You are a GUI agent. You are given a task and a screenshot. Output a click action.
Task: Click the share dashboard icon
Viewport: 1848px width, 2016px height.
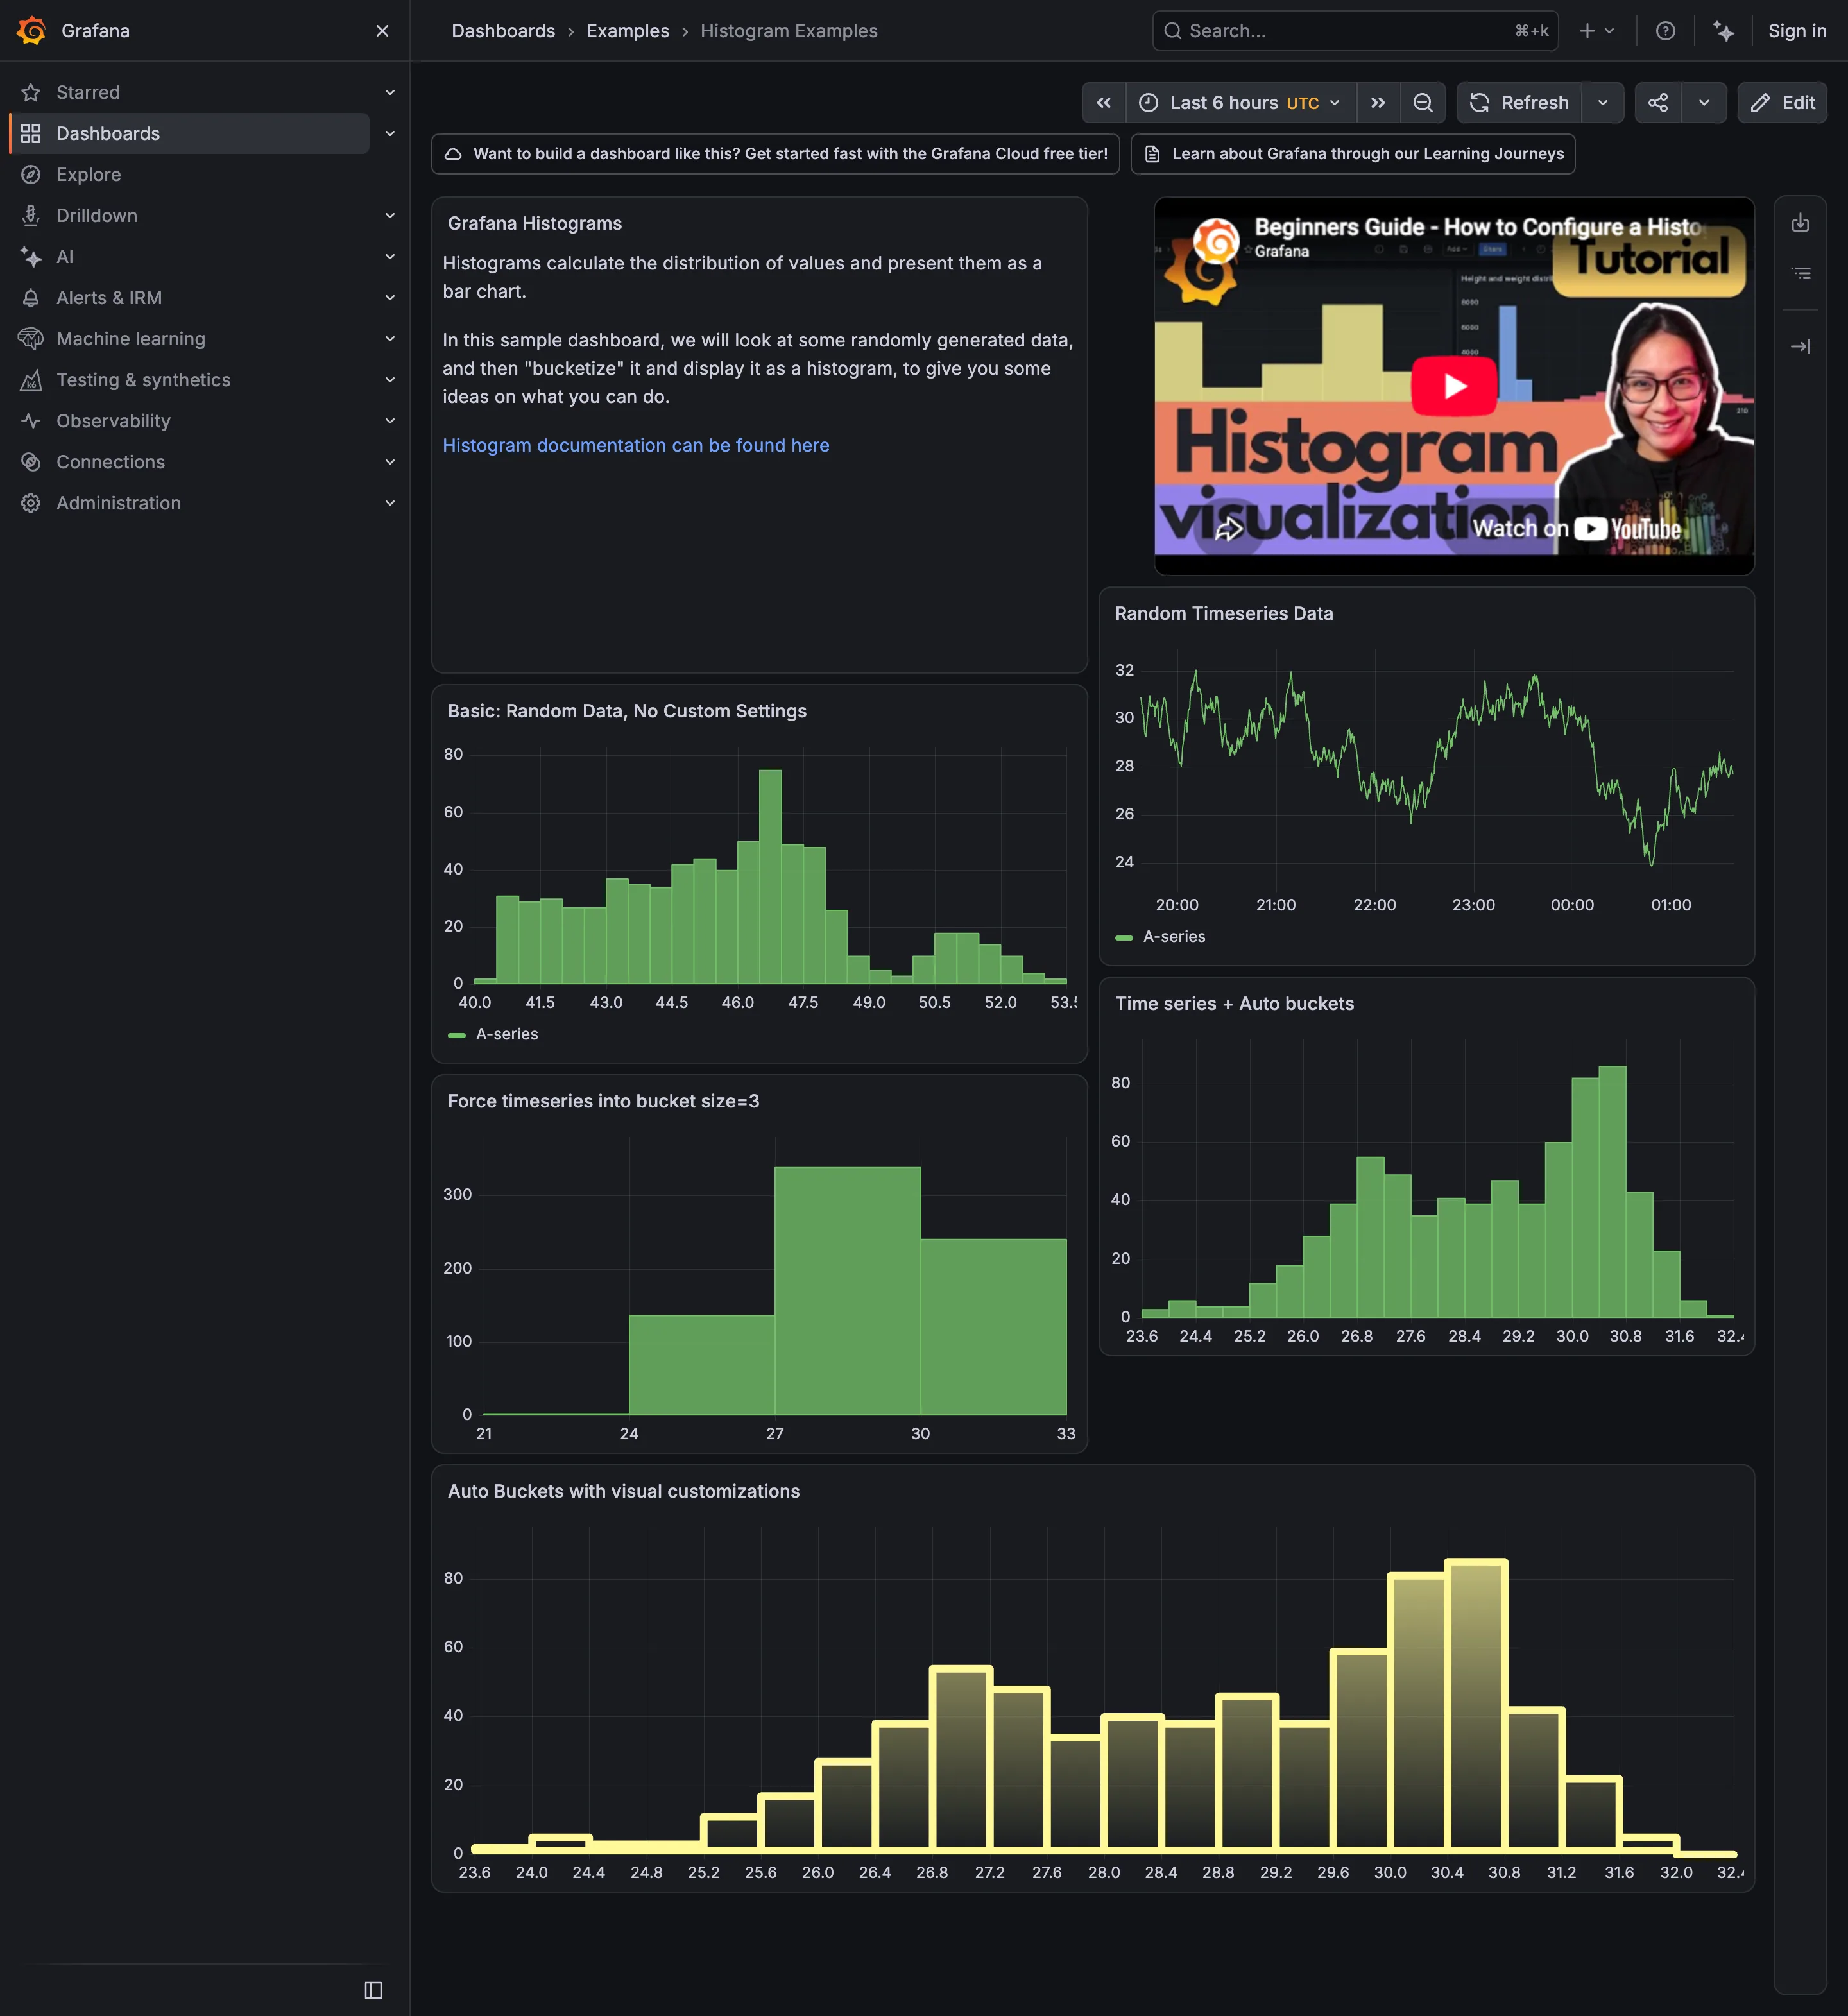(1658, 102)
